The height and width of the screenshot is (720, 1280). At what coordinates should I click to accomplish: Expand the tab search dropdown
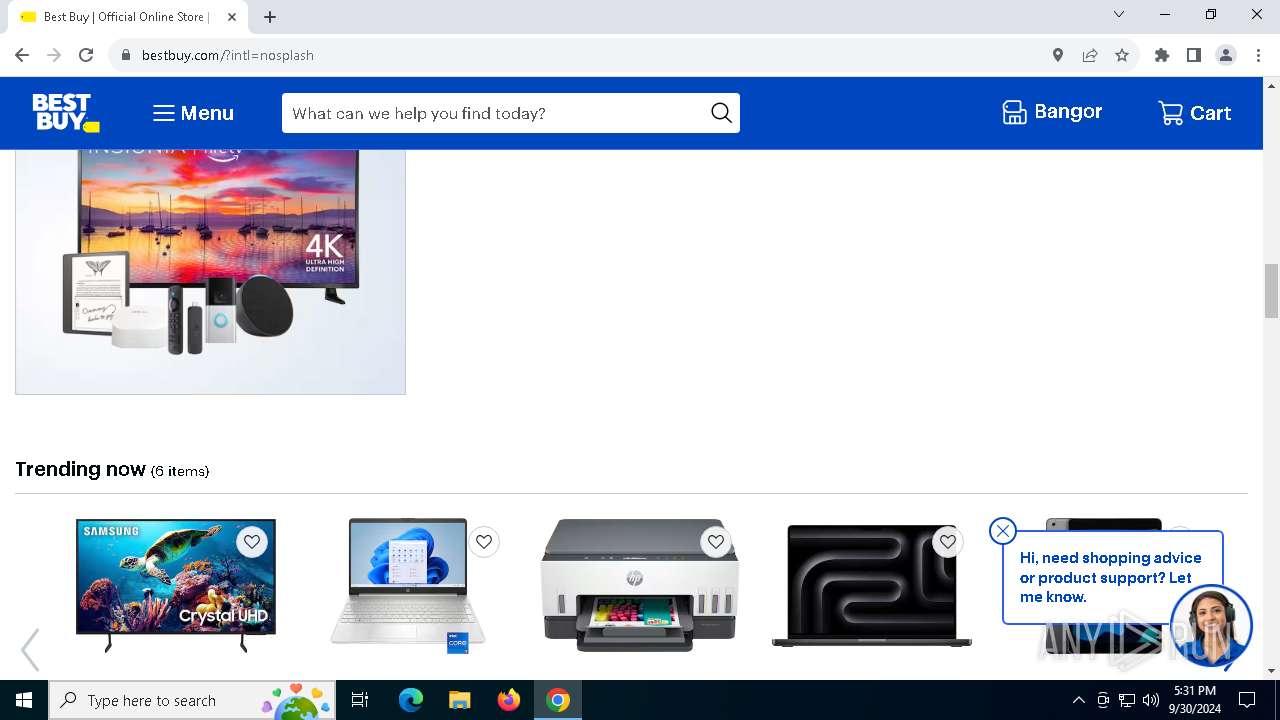(x=1119, y=14)
